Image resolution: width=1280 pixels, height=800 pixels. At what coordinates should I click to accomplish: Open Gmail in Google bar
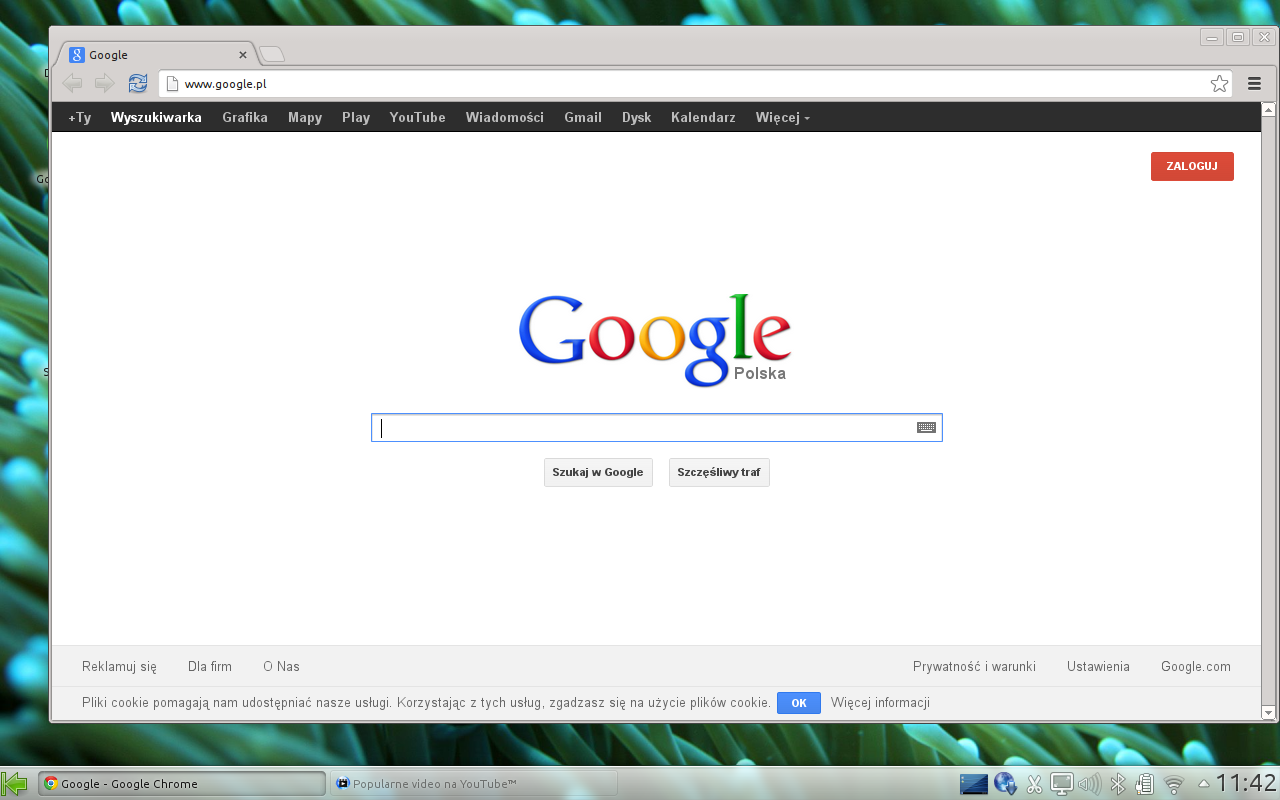click(583, 117)
